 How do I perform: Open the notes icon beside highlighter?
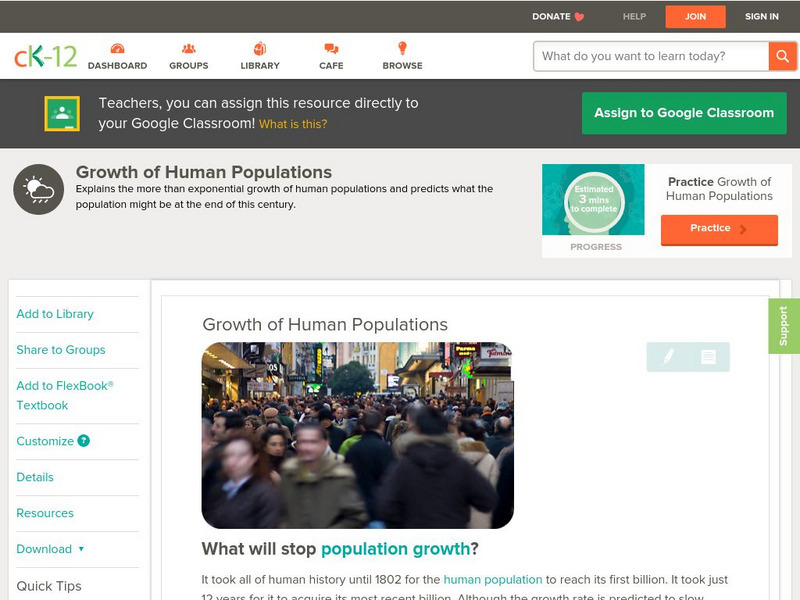tap(708, 356)
